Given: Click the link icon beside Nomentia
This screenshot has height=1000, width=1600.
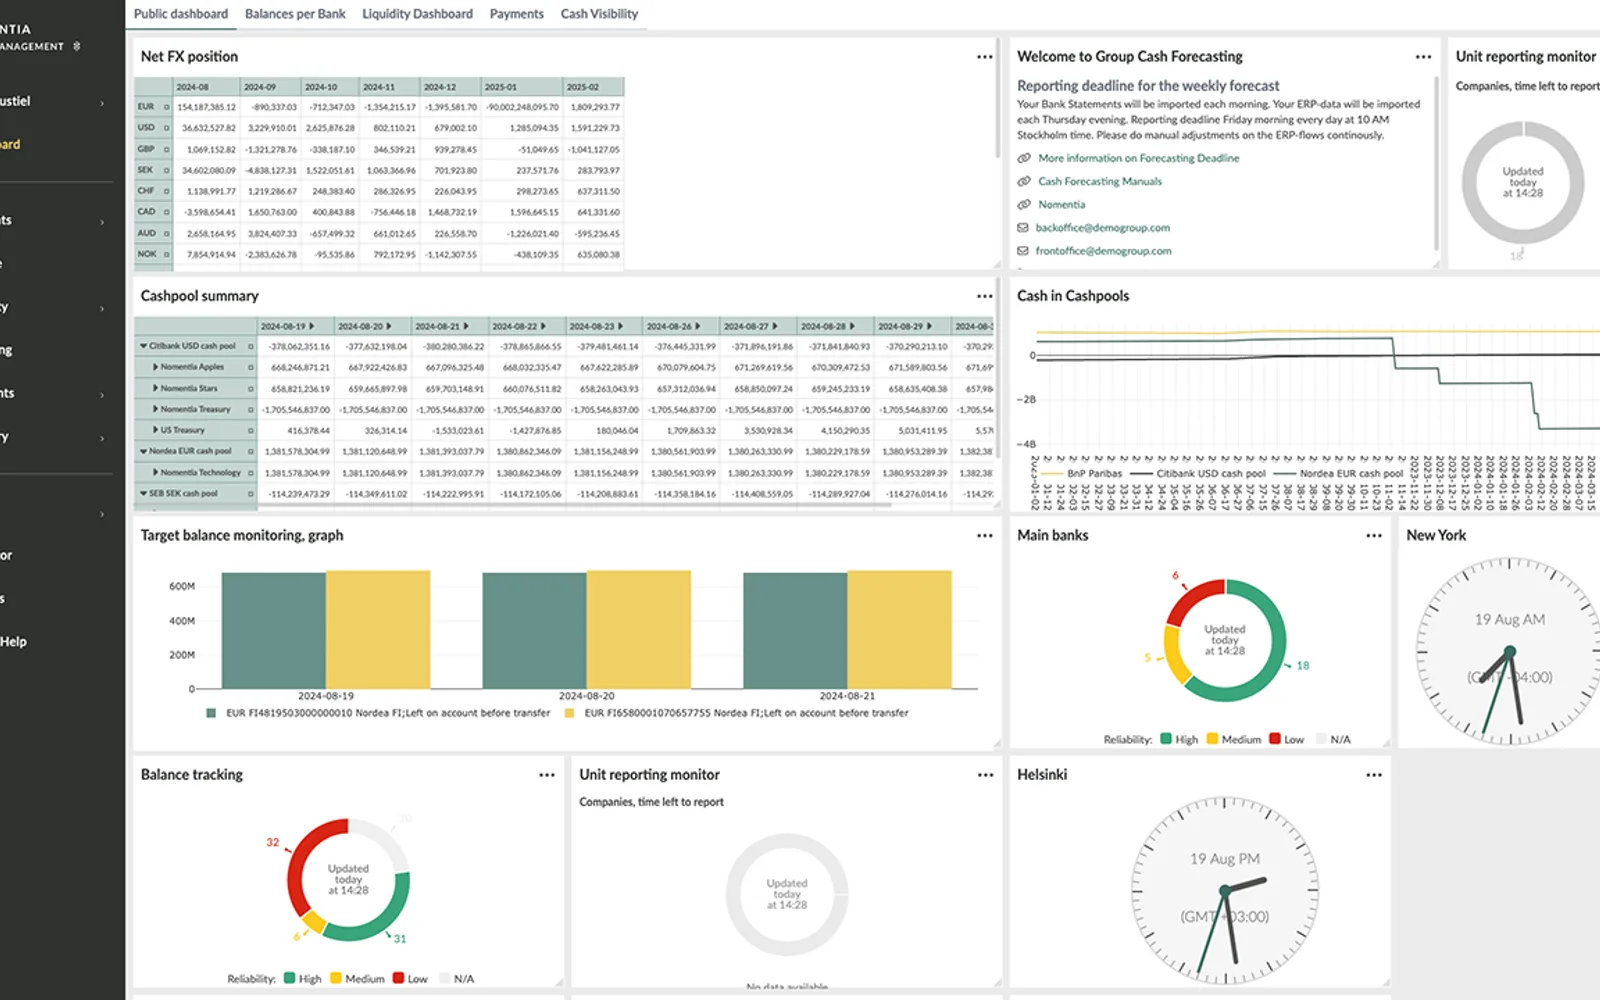Looking at the screenshot, I should pyautogui.click(x=1024, y=204).
